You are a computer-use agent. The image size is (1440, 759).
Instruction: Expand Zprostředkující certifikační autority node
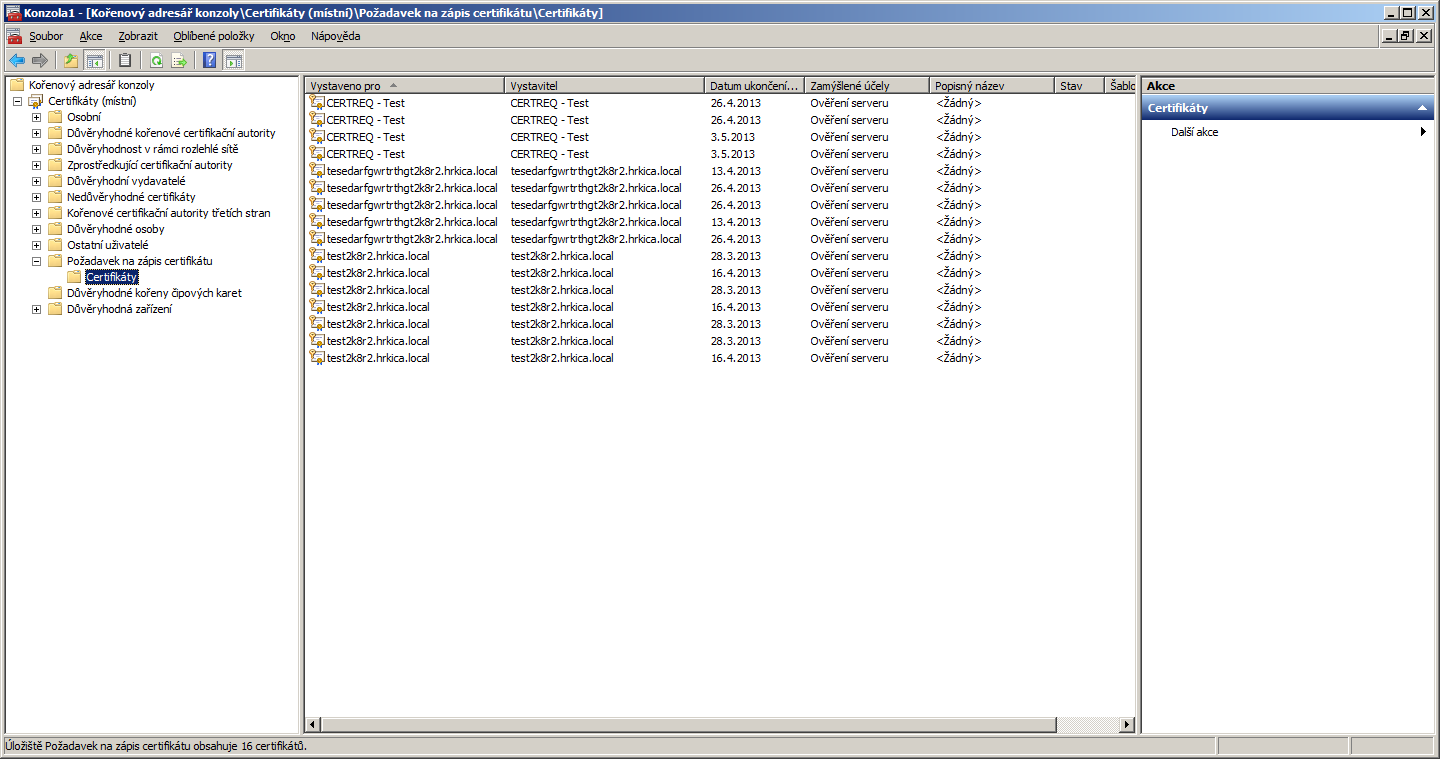(36, 165)
